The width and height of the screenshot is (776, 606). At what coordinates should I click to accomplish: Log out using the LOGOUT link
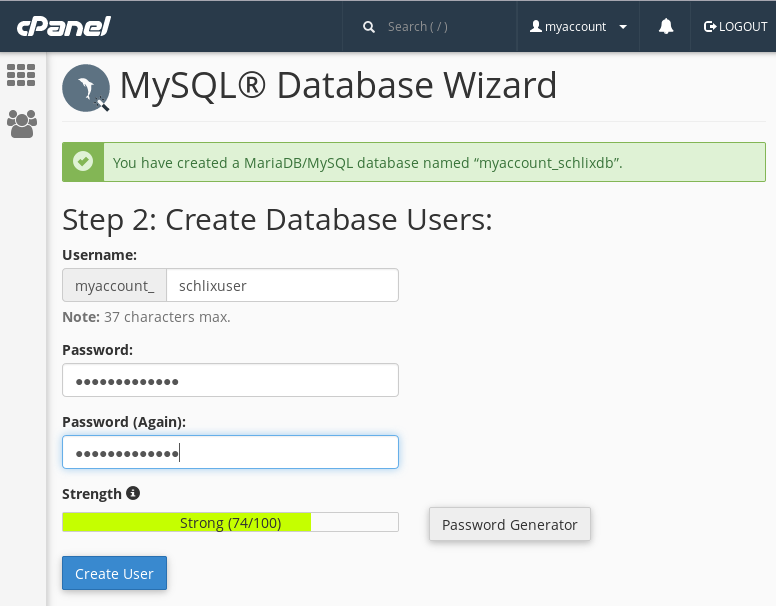(x=735, y=27)
